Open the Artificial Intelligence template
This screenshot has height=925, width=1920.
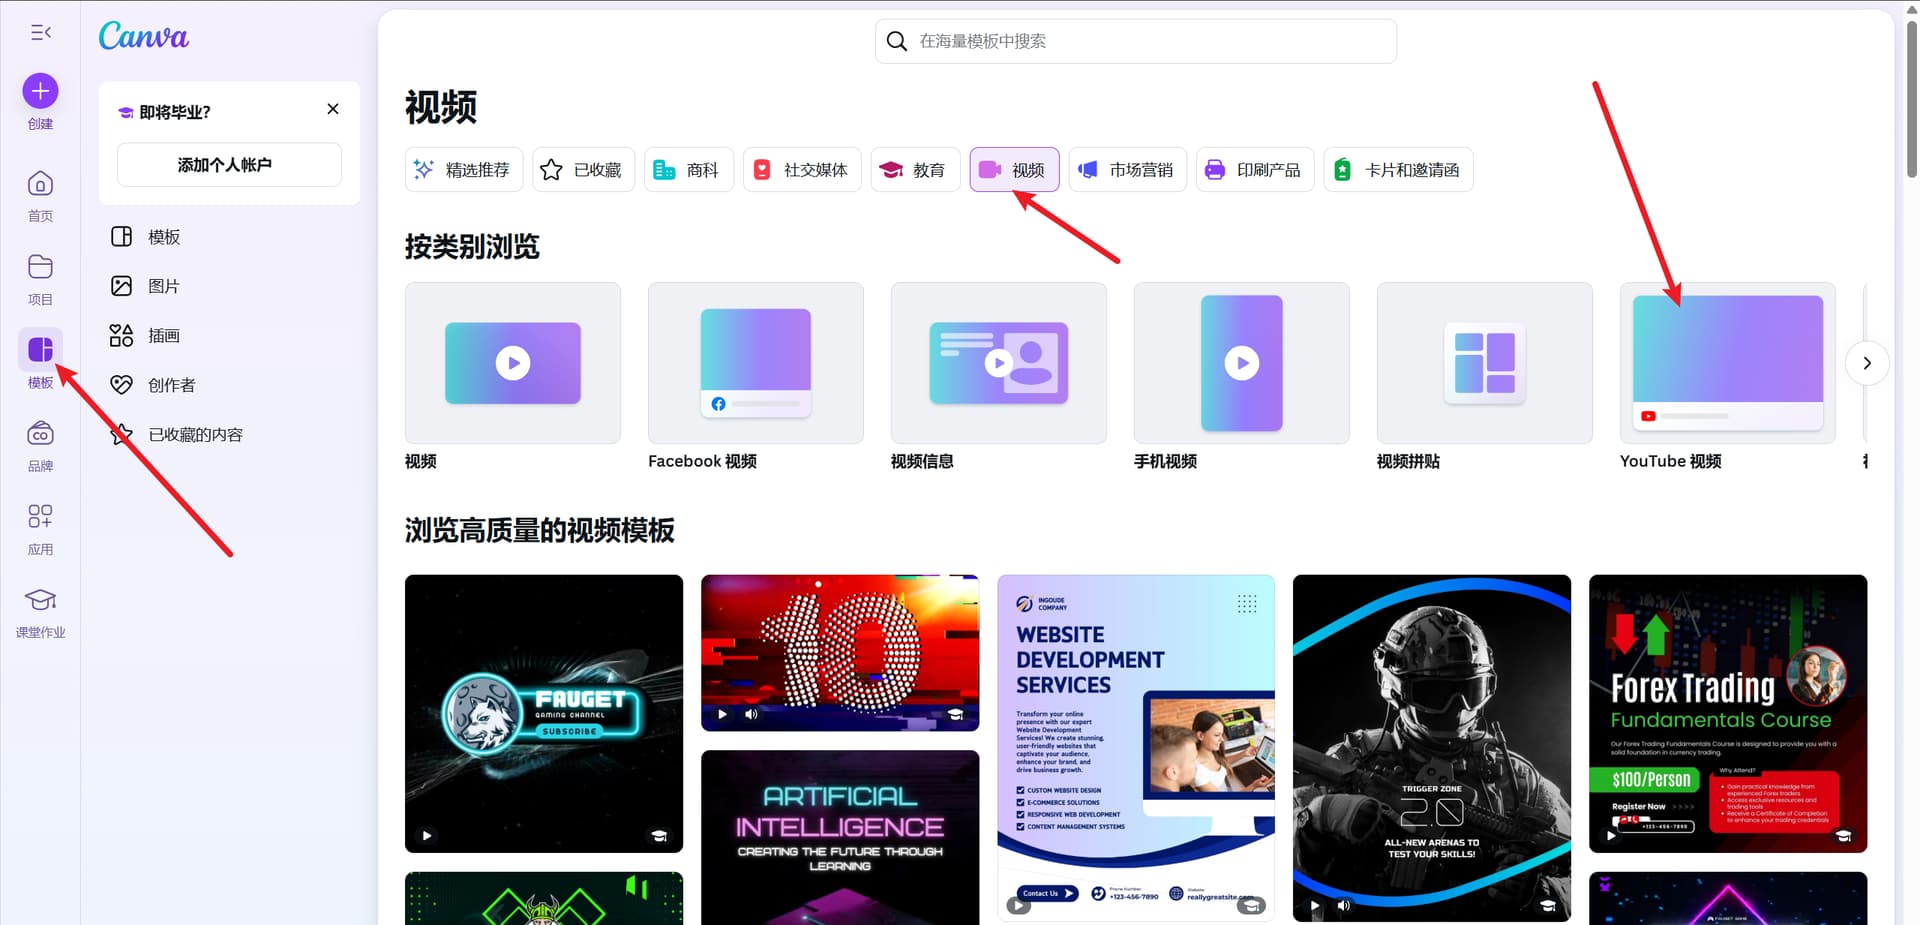pos(840,838)
